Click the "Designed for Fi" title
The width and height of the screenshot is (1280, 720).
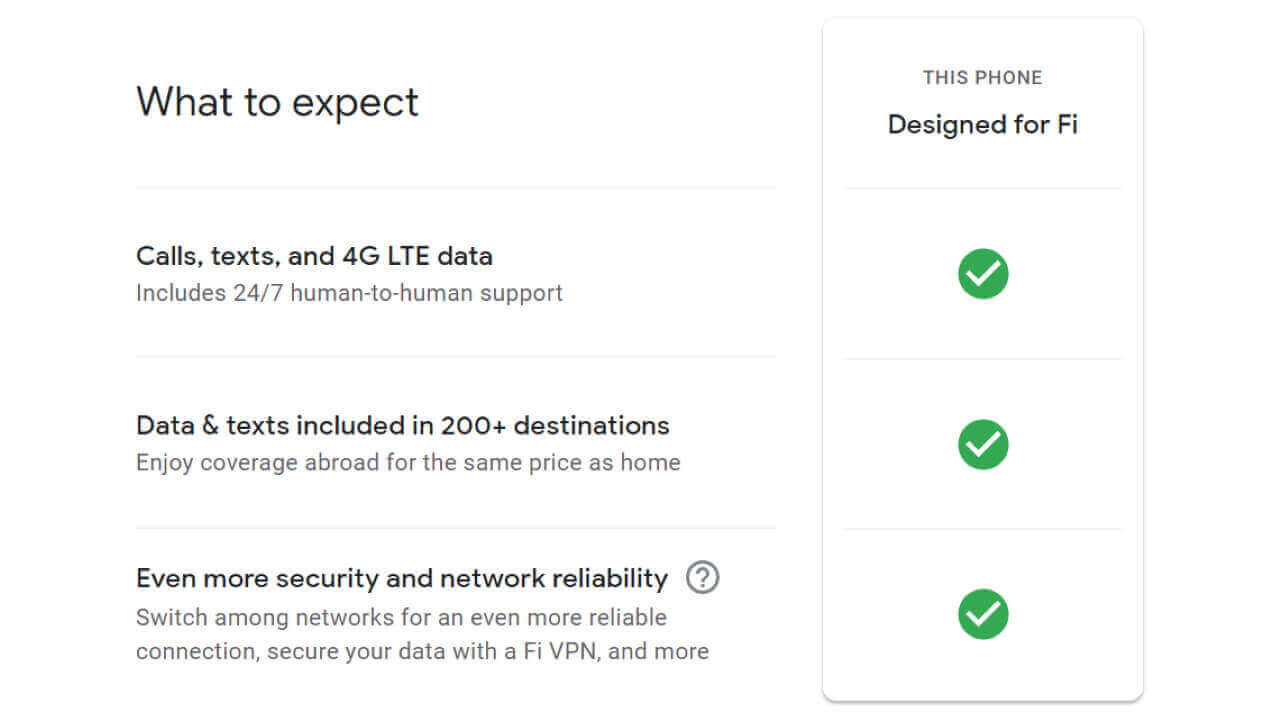(x=982, y=125)
